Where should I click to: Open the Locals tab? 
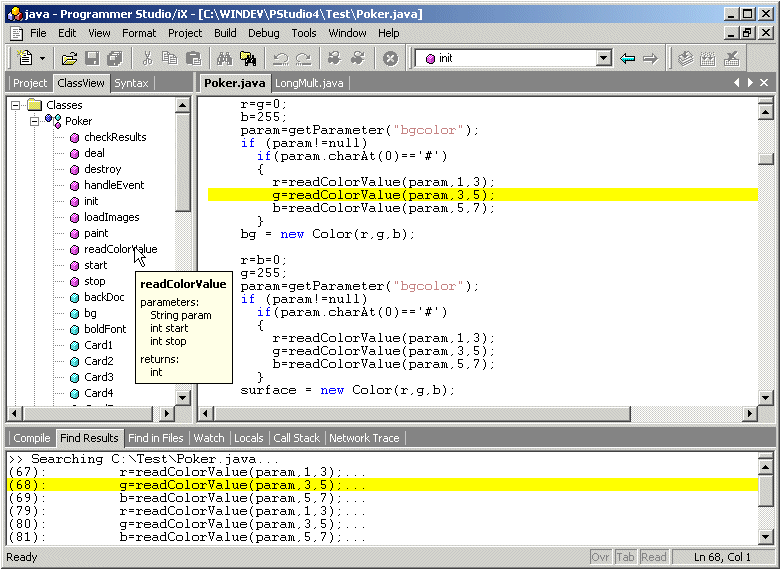click(249, 438)
